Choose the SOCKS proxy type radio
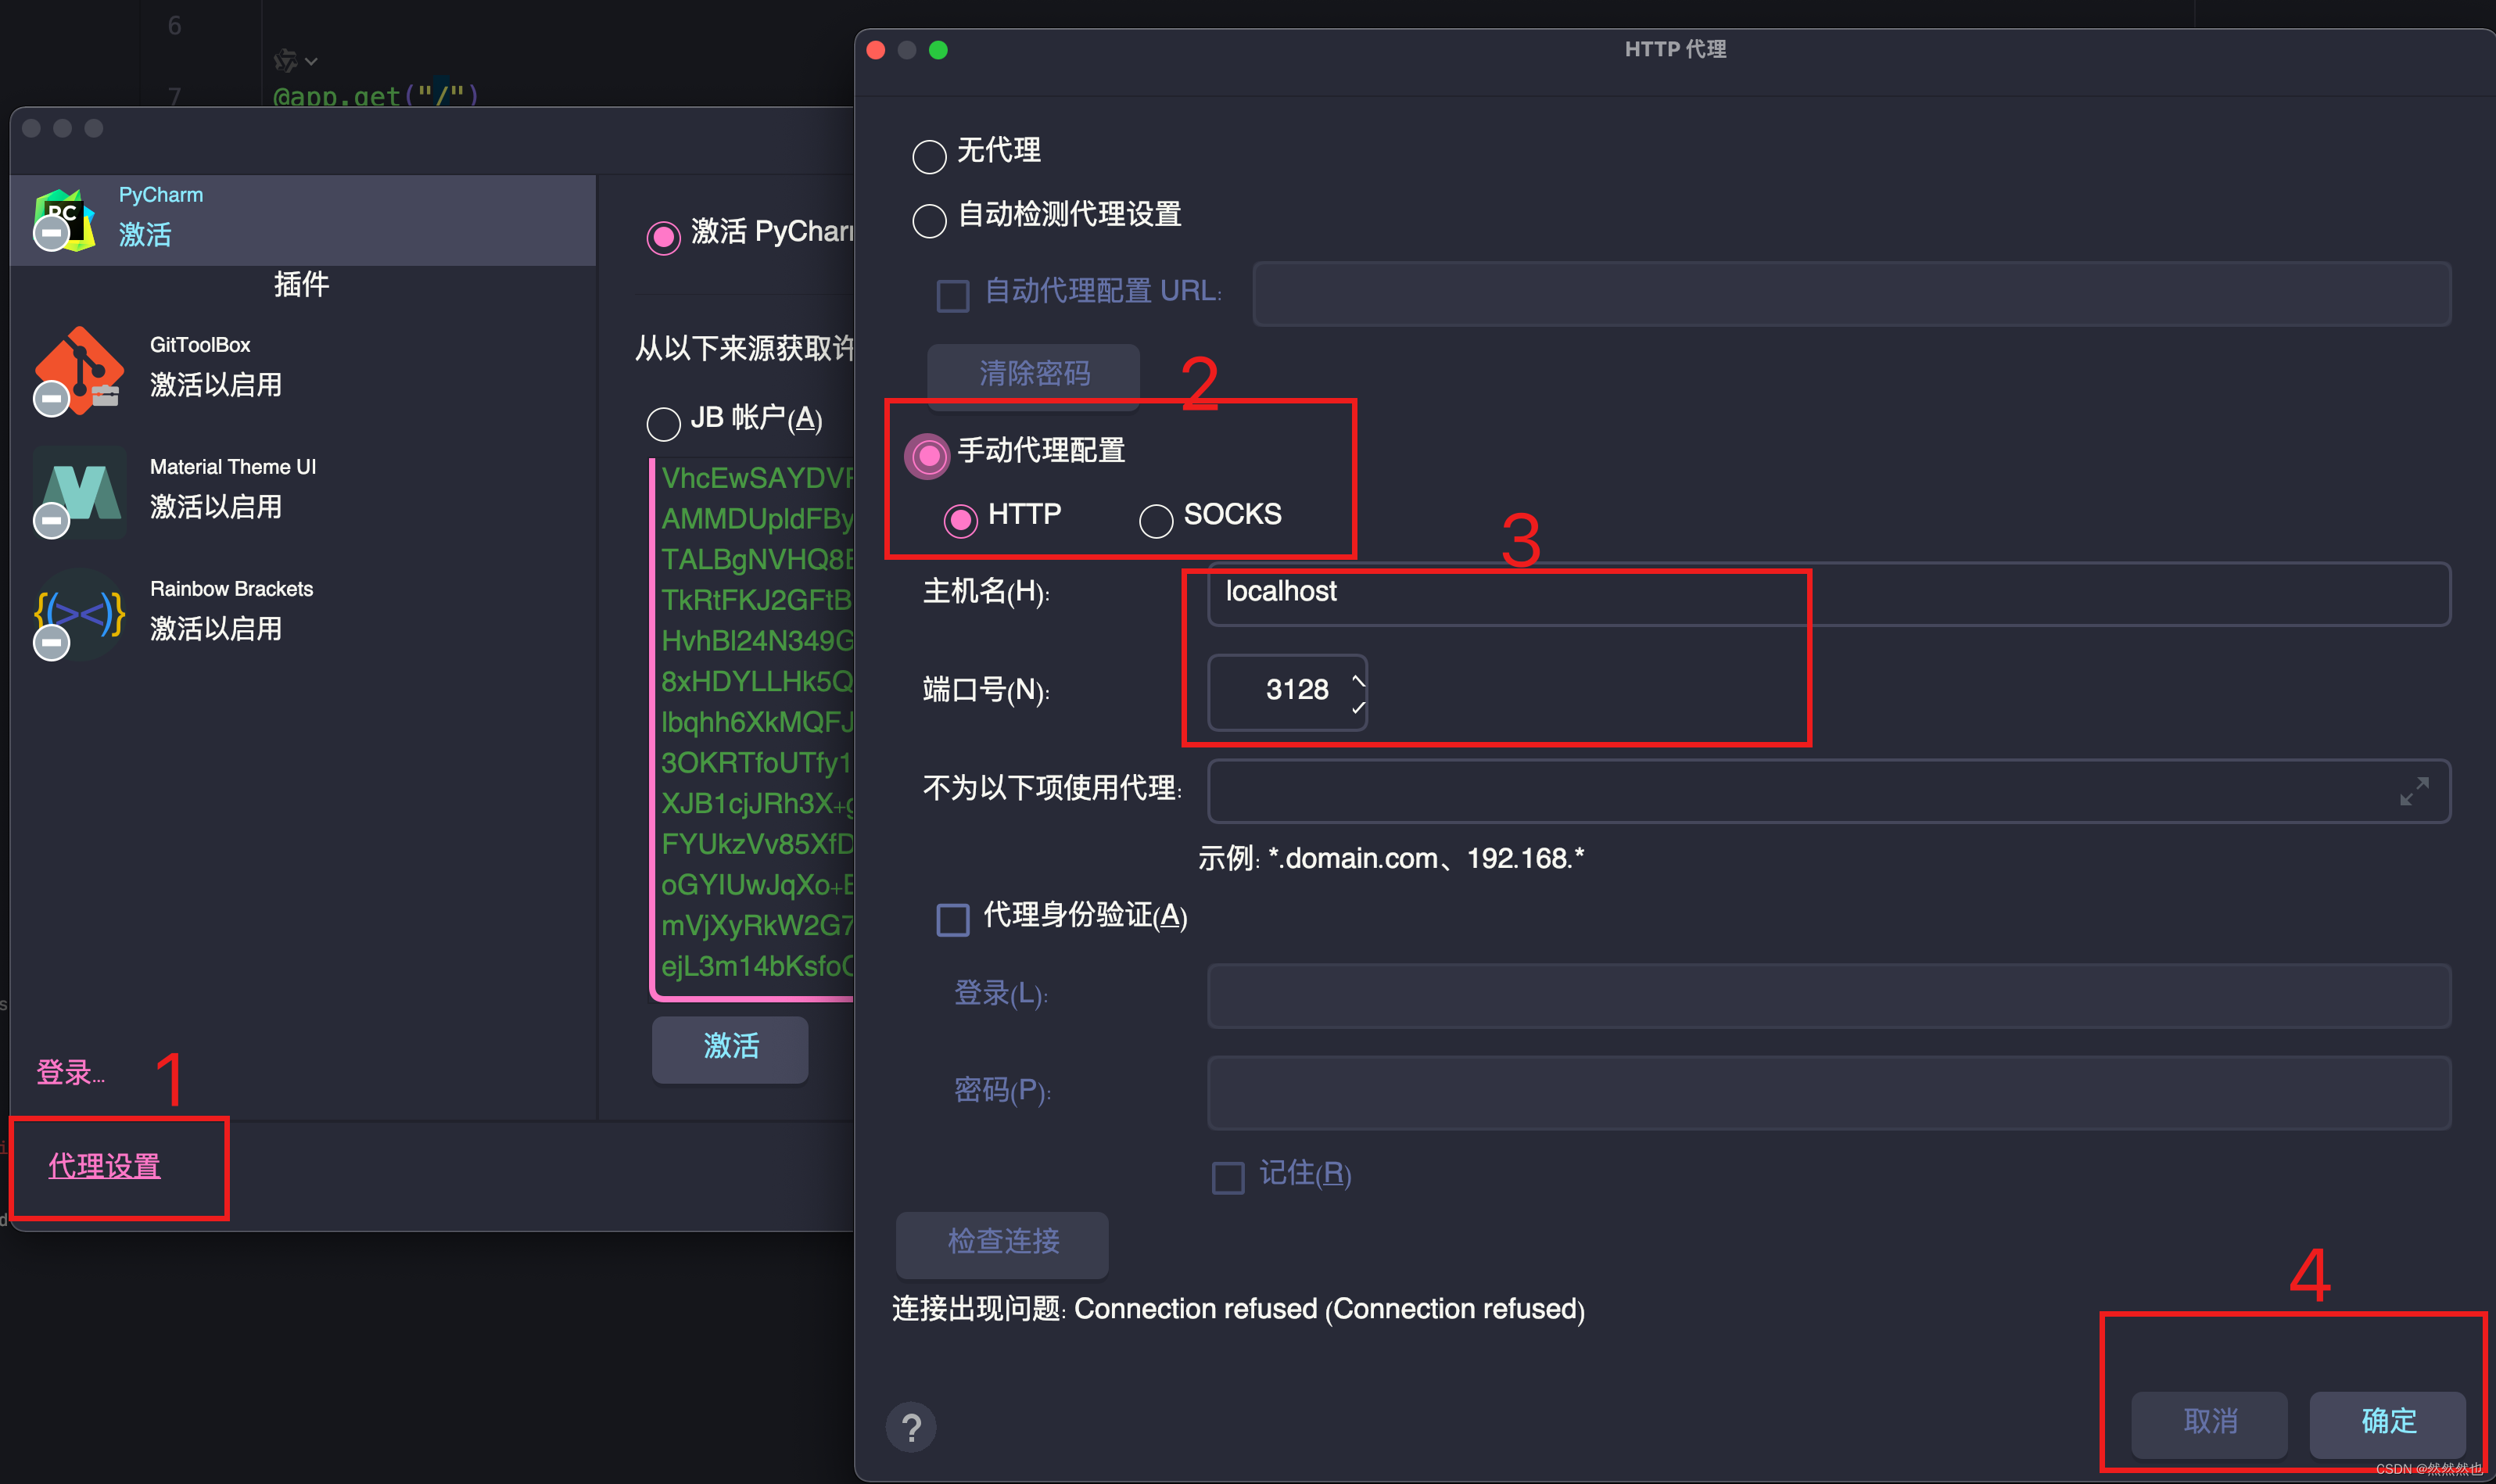 (1156, 520)
